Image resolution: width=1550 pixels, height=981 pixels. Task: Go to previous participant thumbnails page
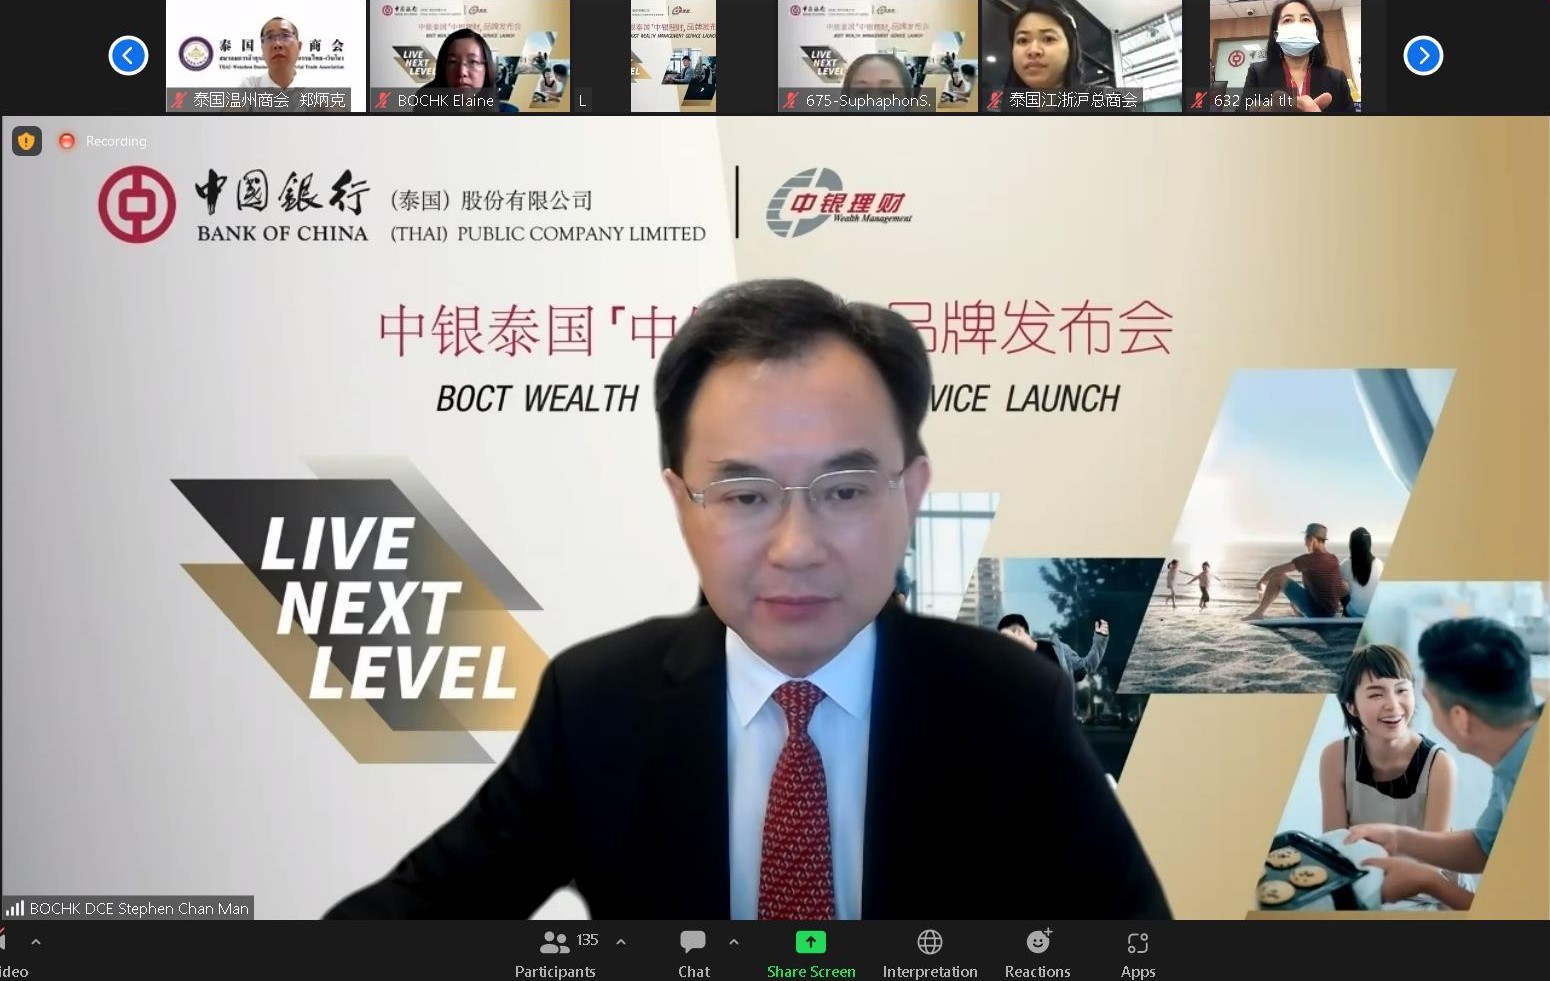(x=128, y=55)
